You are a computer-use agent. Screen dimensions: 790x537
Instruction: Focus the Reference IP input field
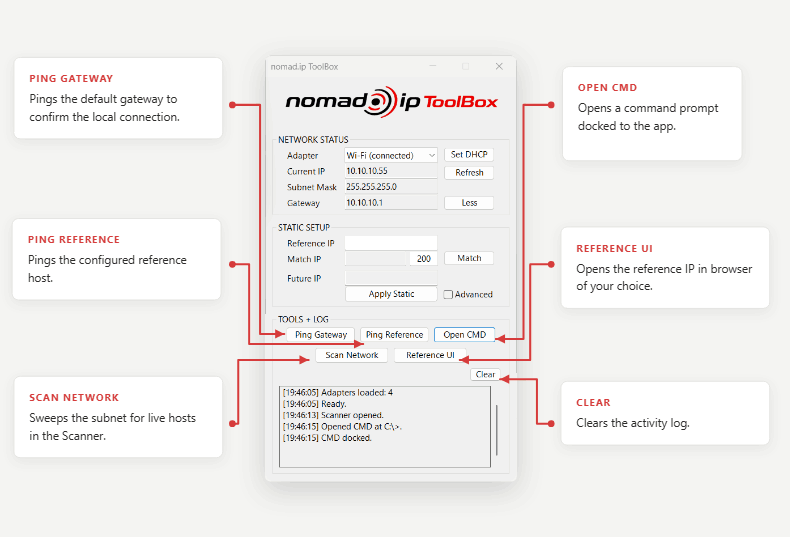[390, 243]
